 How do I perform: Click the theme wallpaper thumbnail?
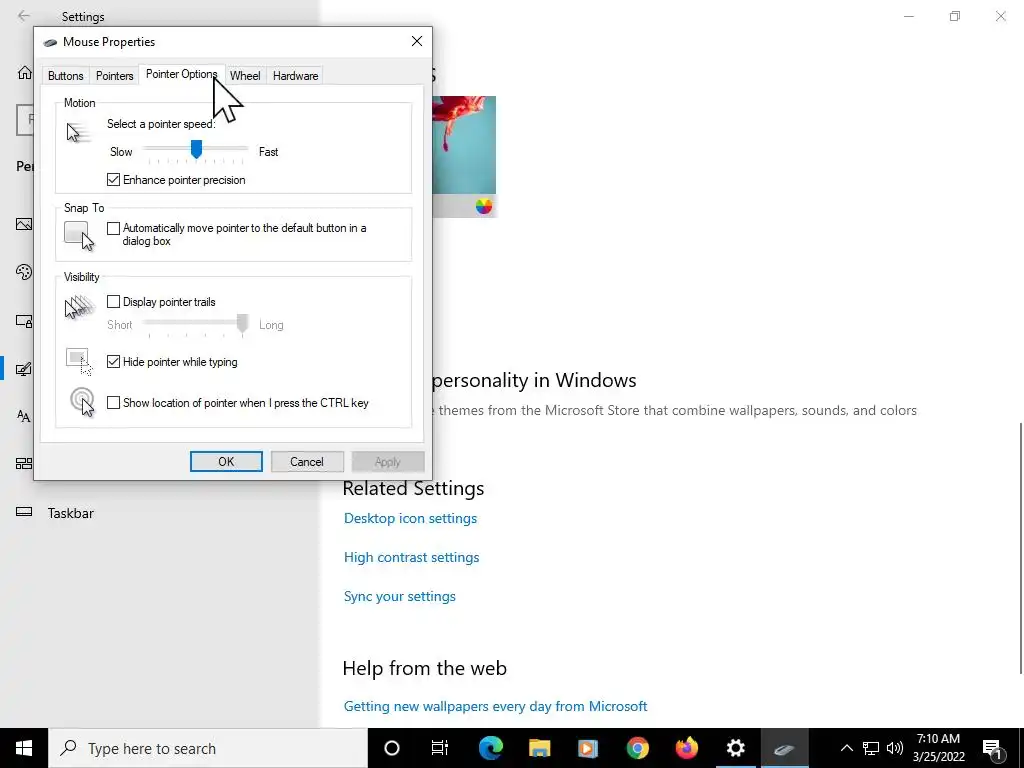[x=464, y=145]
